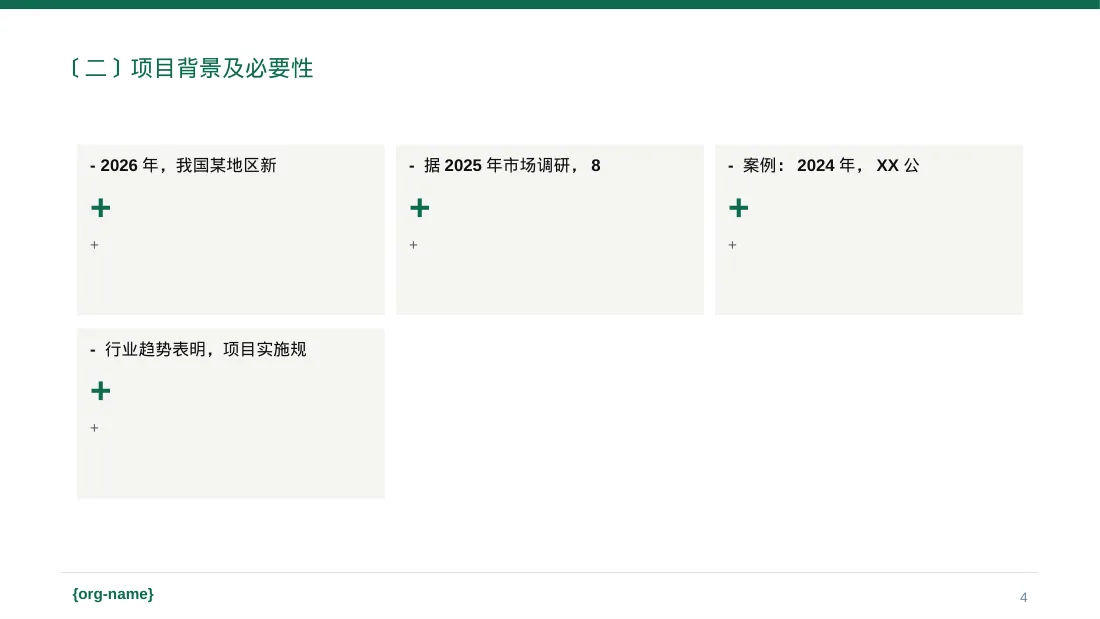Select the text '- 据 2025 年市场调研， 8'

pyautogui.click(x=504, y=166)
